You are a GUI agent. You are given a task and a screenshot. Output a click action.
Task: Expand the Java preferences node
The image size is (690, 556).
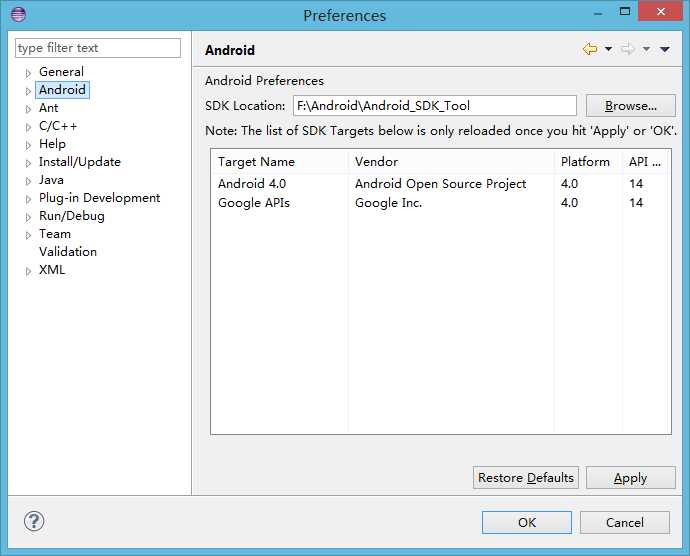[x=29, y=181]
